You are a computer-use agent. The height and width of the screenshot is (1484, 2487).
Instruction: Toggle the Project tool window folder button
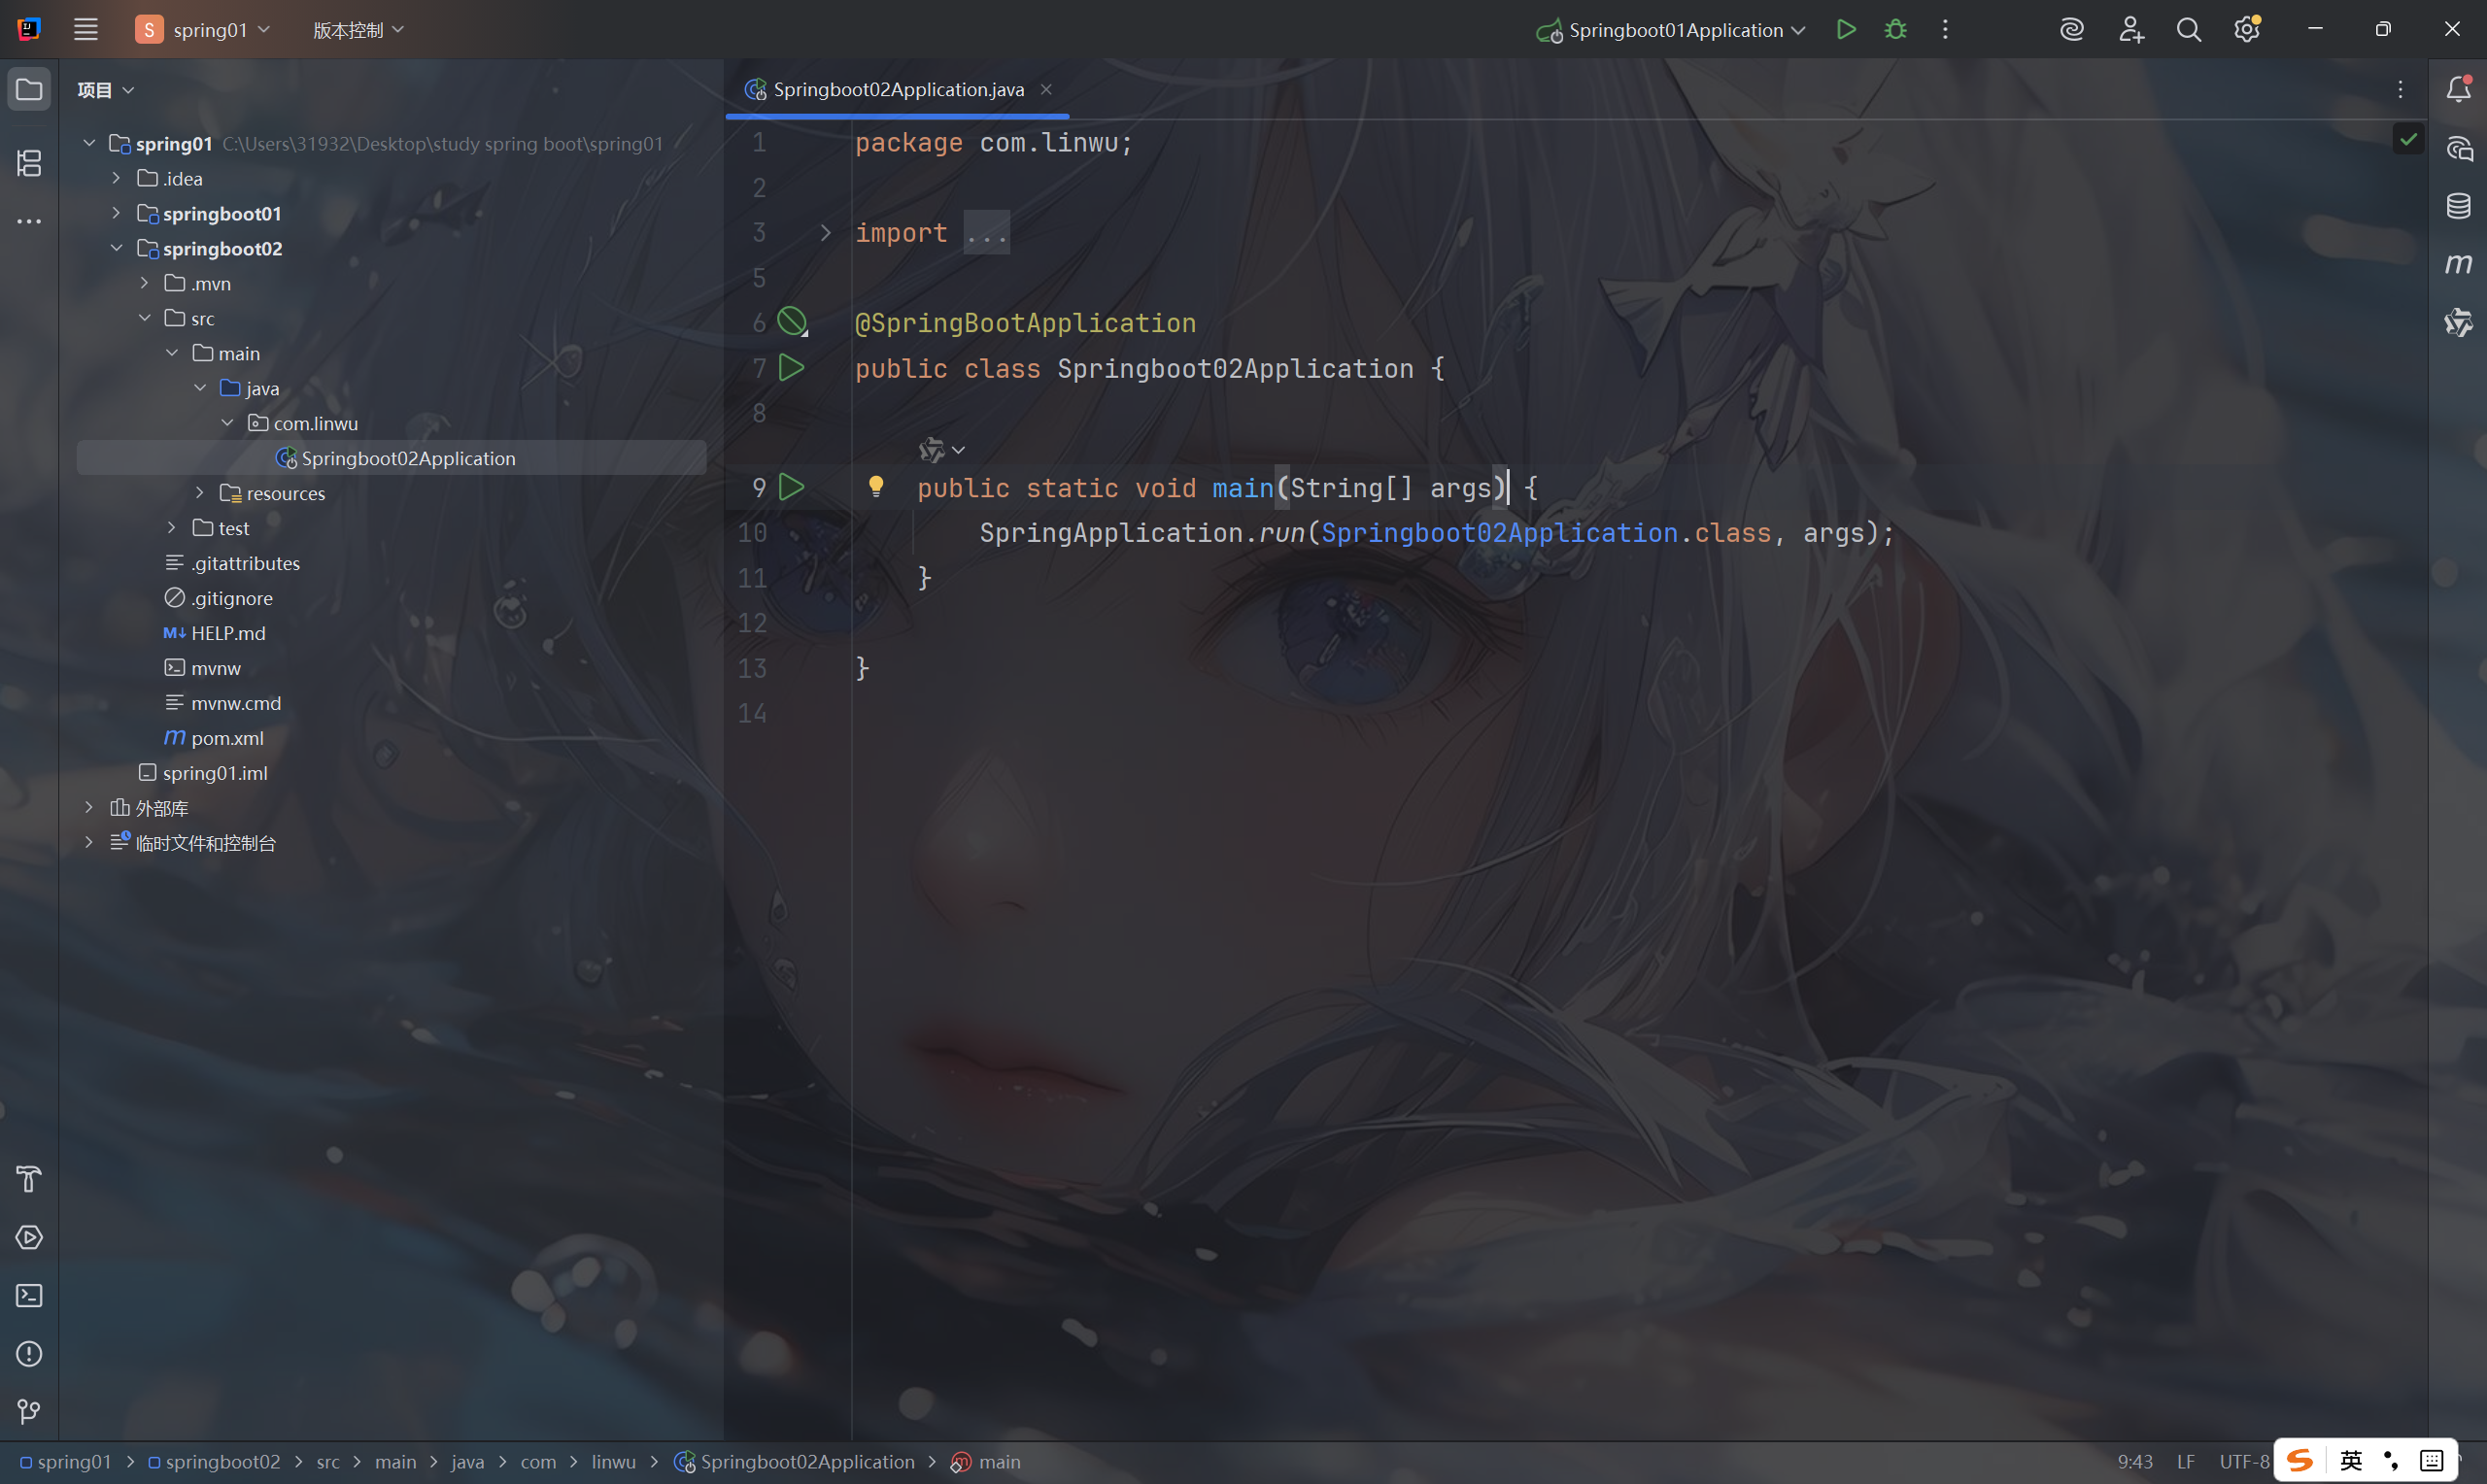pos(29,90)
